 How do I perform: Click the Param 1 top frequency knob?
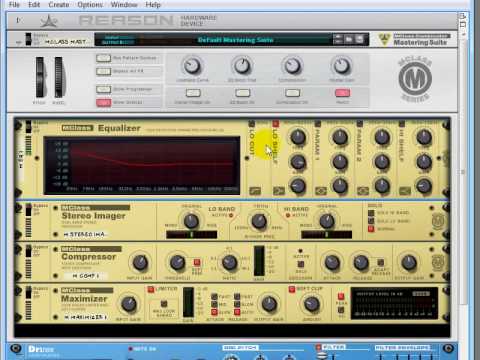(340, 137)
